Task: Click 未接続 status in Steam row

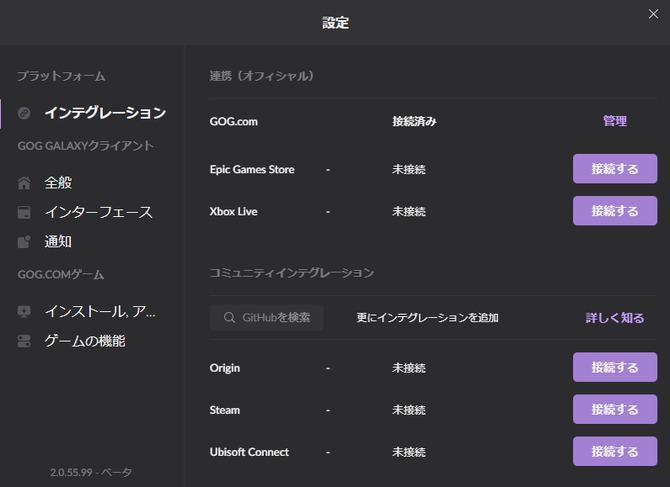Action: point(409,410)
